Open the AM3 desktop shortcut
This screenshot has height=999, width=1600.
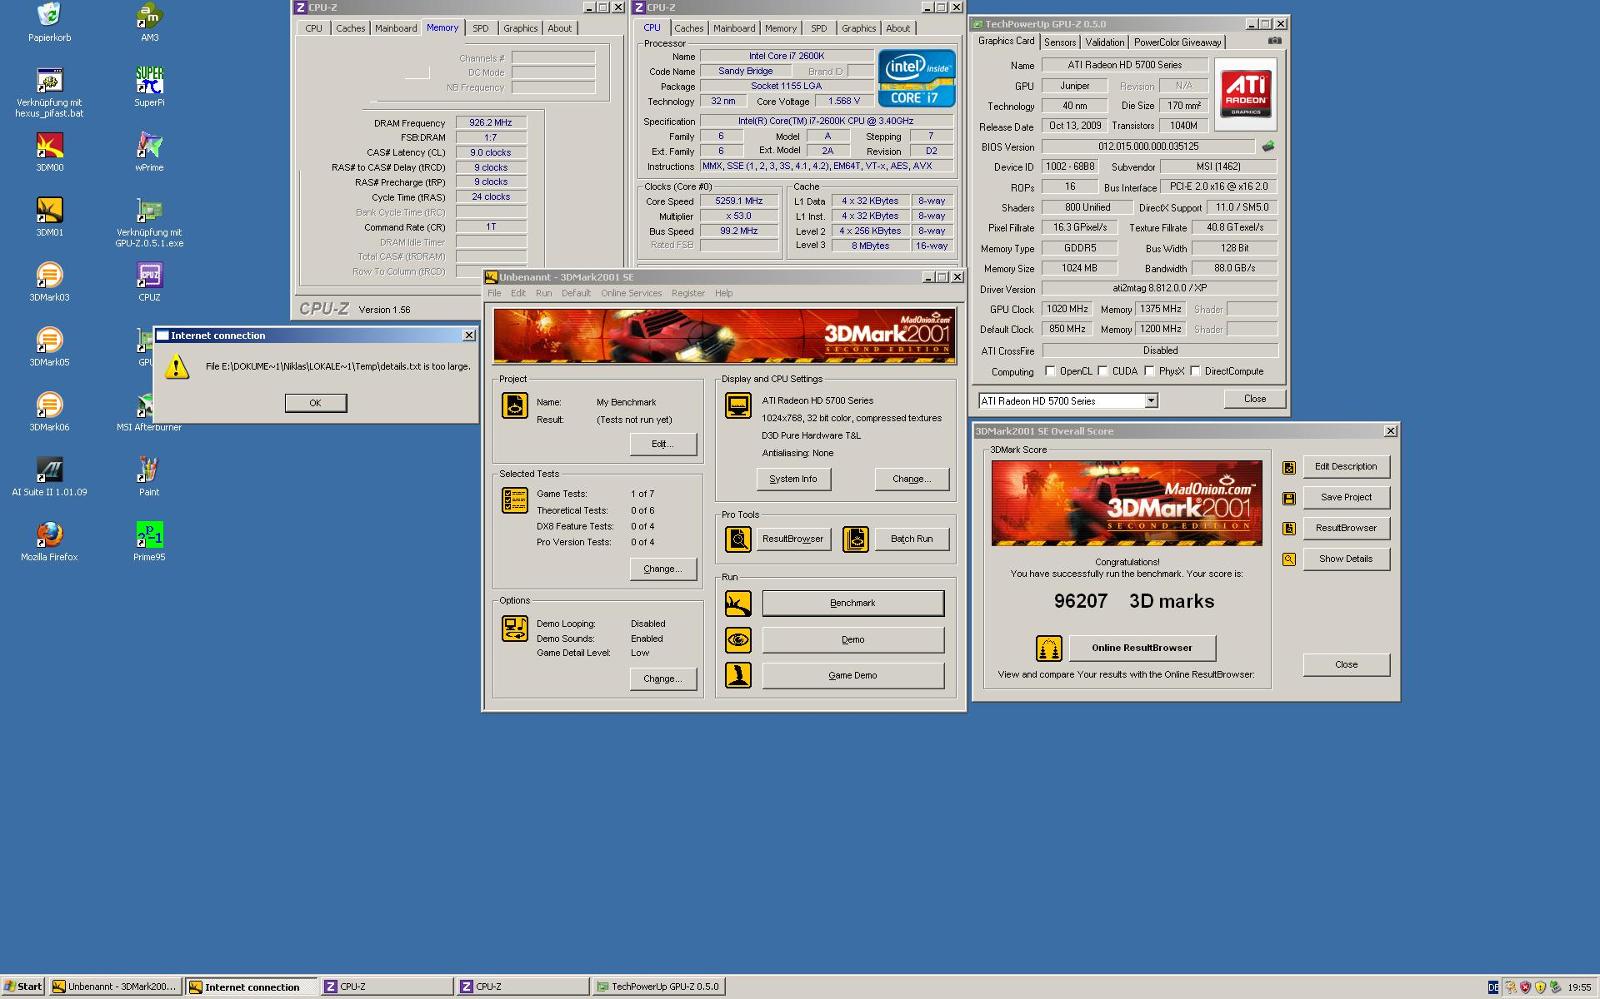(x=149, y=15)
